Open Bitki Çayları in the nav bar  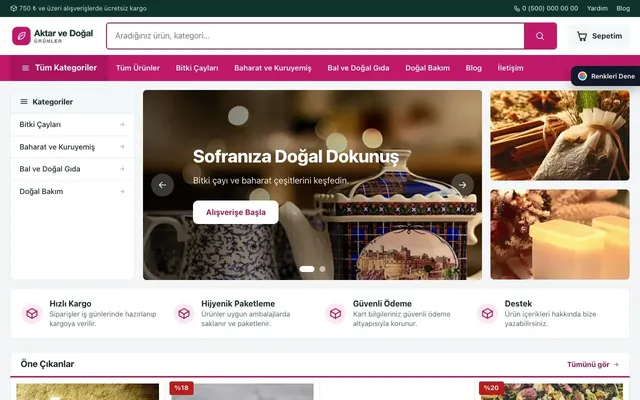click(197, 68)
